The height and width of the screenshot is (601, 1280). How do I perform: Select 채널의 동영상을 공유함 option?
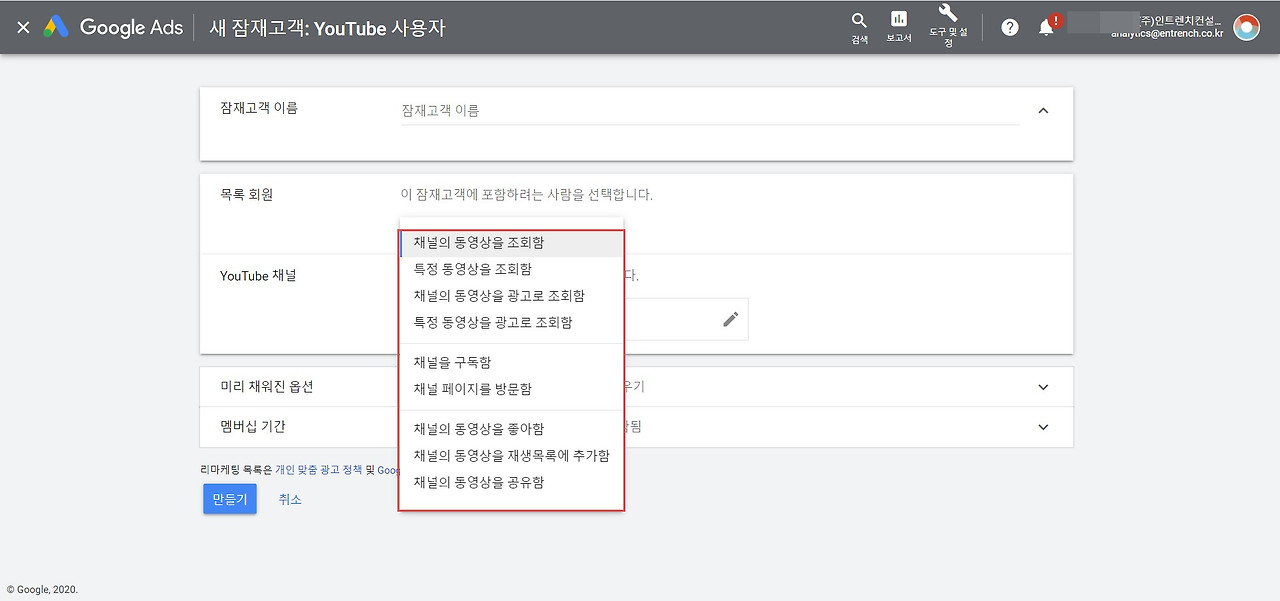(511, 483)
